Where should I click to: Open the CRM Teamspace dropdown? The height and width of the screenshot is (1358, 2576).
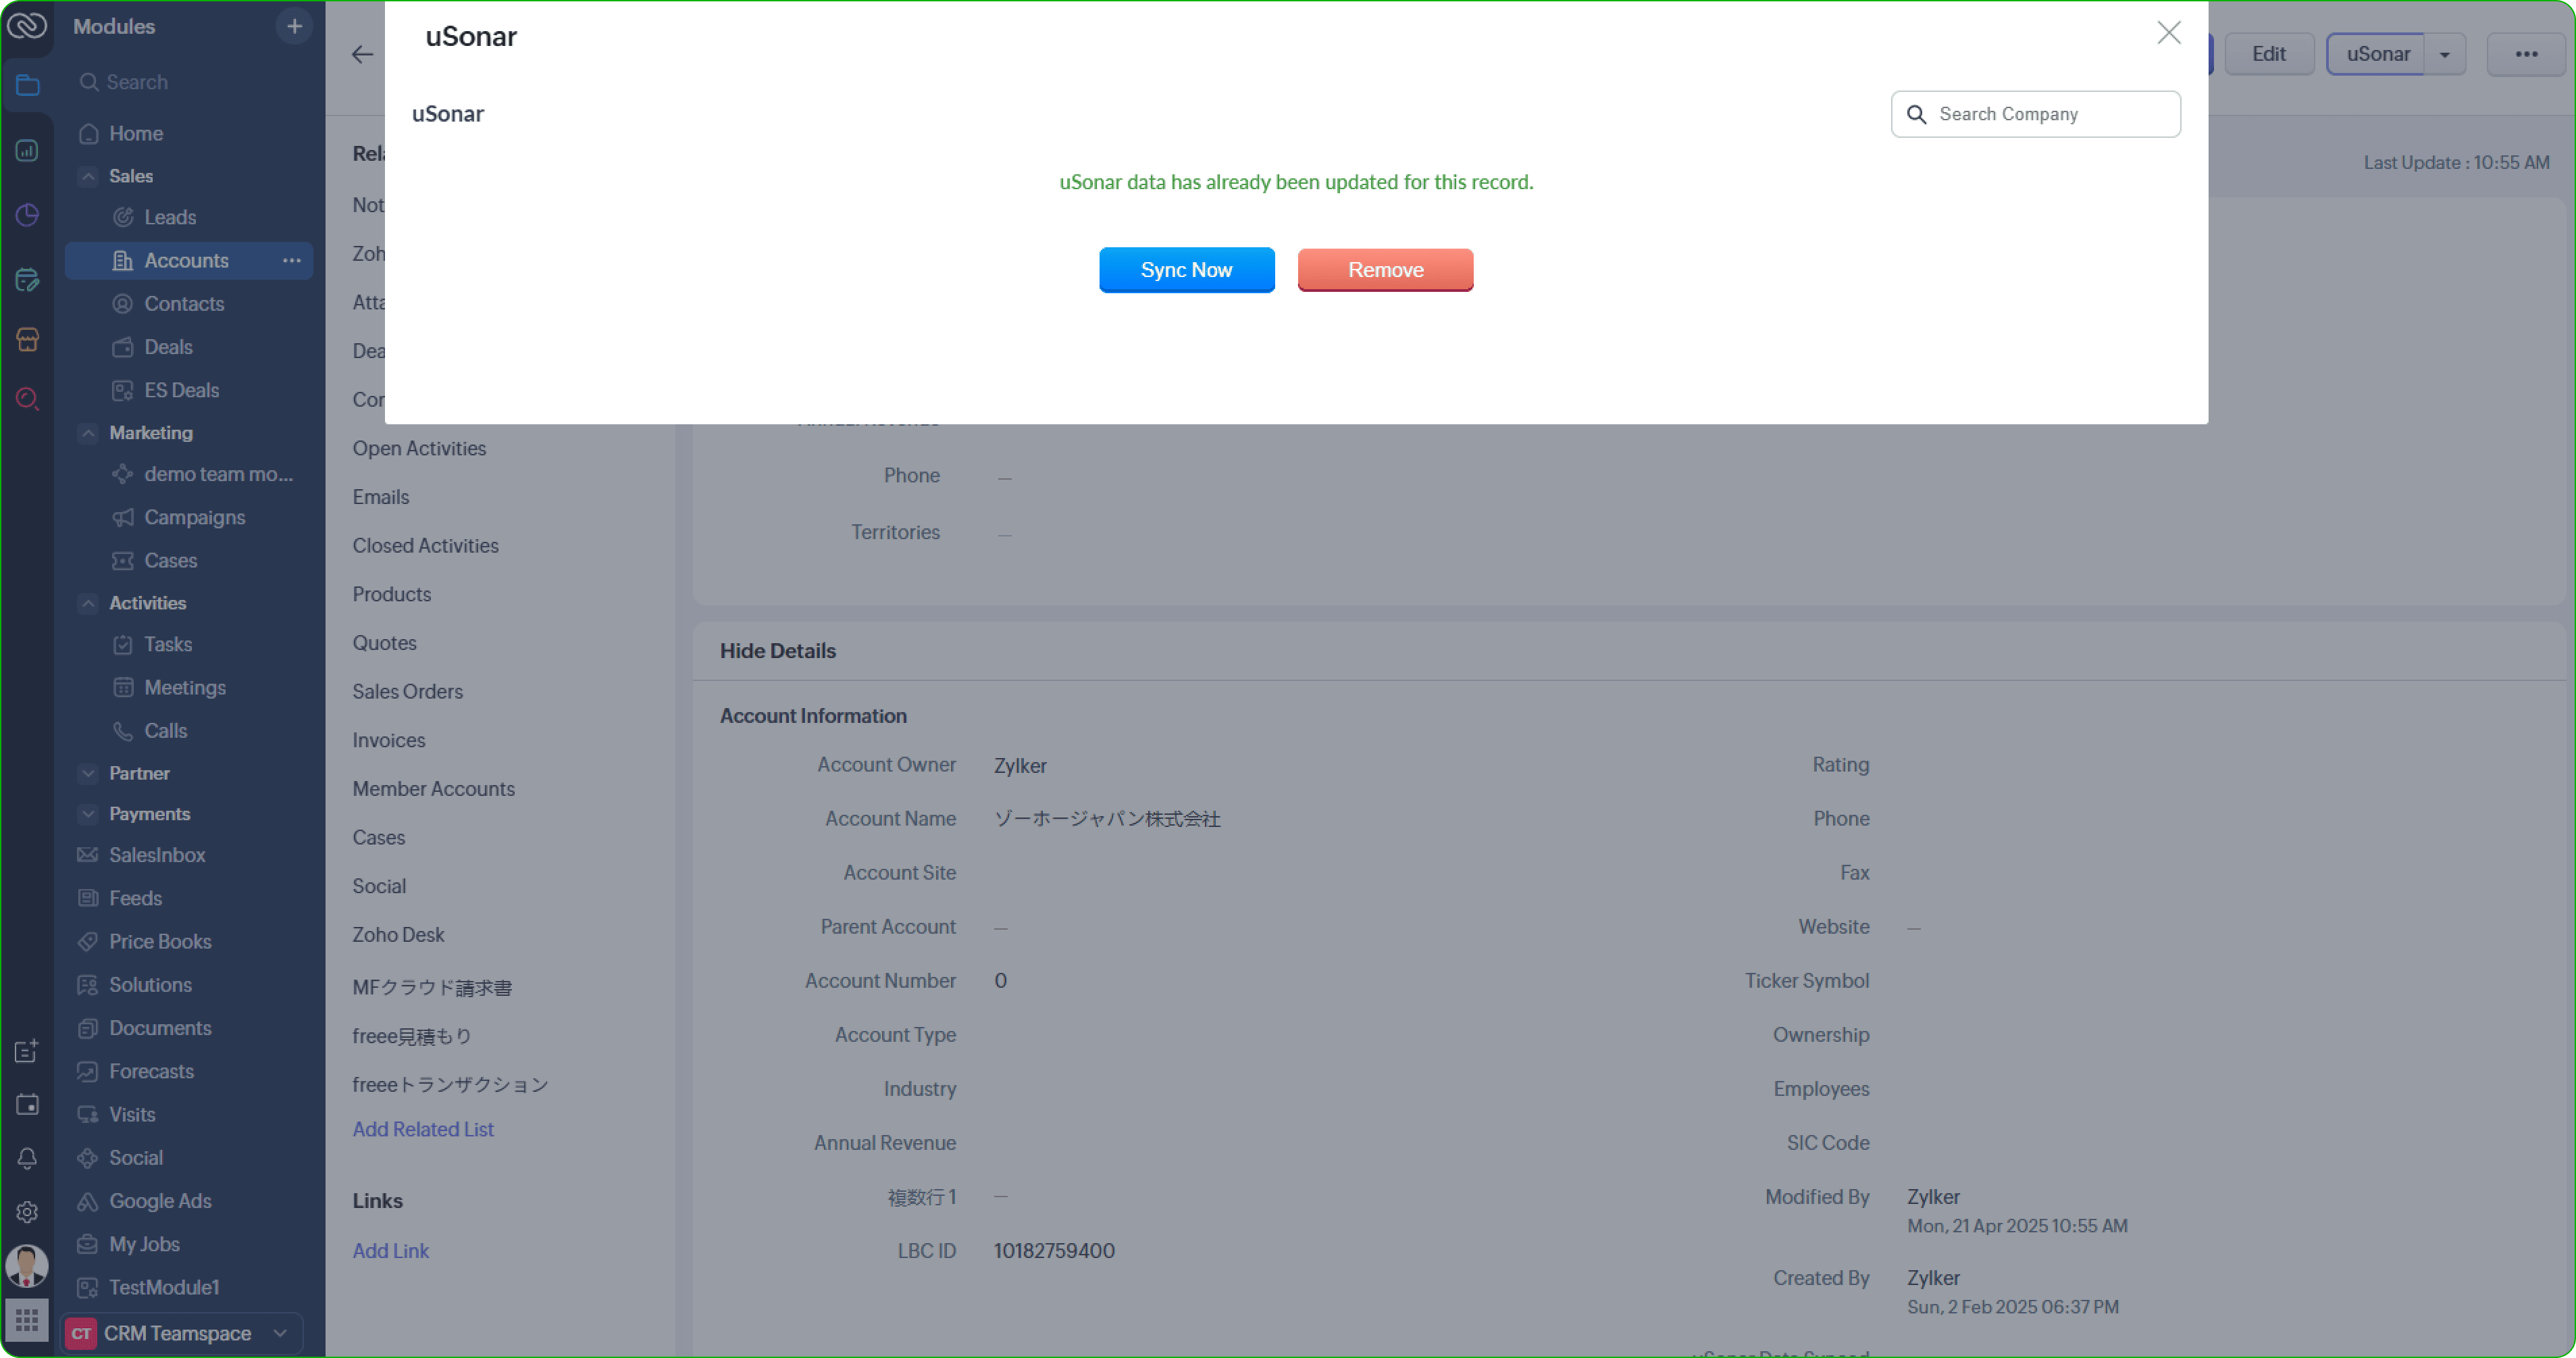click(280, 1333)
